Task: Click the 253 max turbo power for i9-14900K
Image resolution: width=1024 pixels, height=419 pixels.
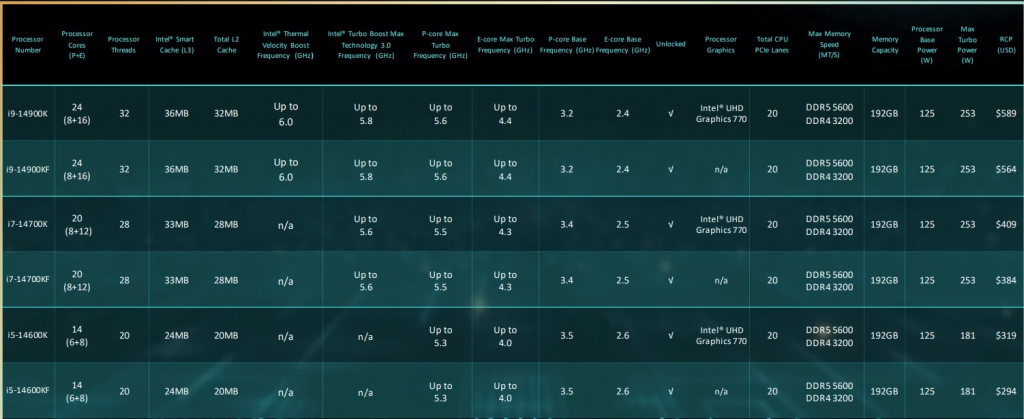Action: 968,114
